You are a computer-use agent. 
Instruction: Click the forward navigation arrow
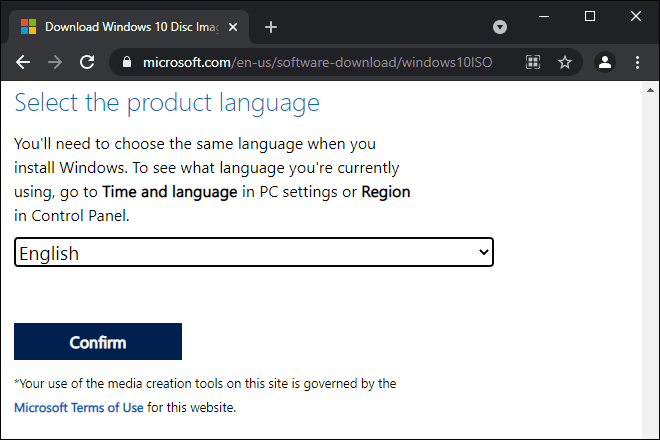coord(55,62)
